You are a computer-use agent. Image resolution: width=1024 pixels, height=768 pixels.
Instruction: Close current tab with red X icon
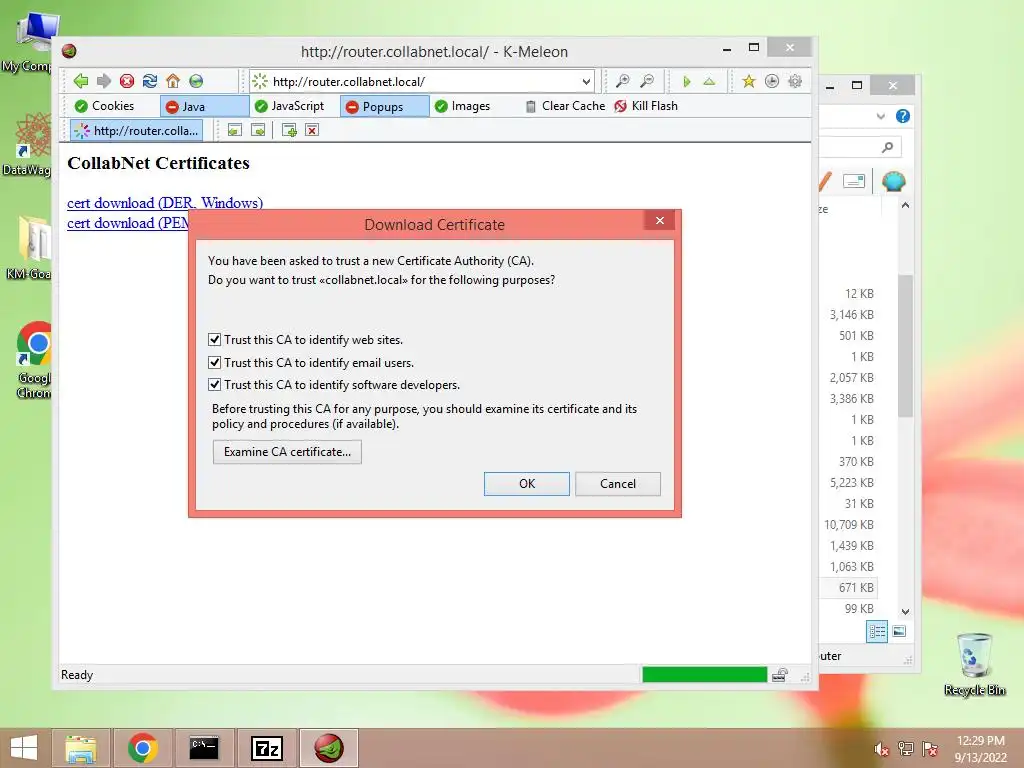tap(312, 131)
